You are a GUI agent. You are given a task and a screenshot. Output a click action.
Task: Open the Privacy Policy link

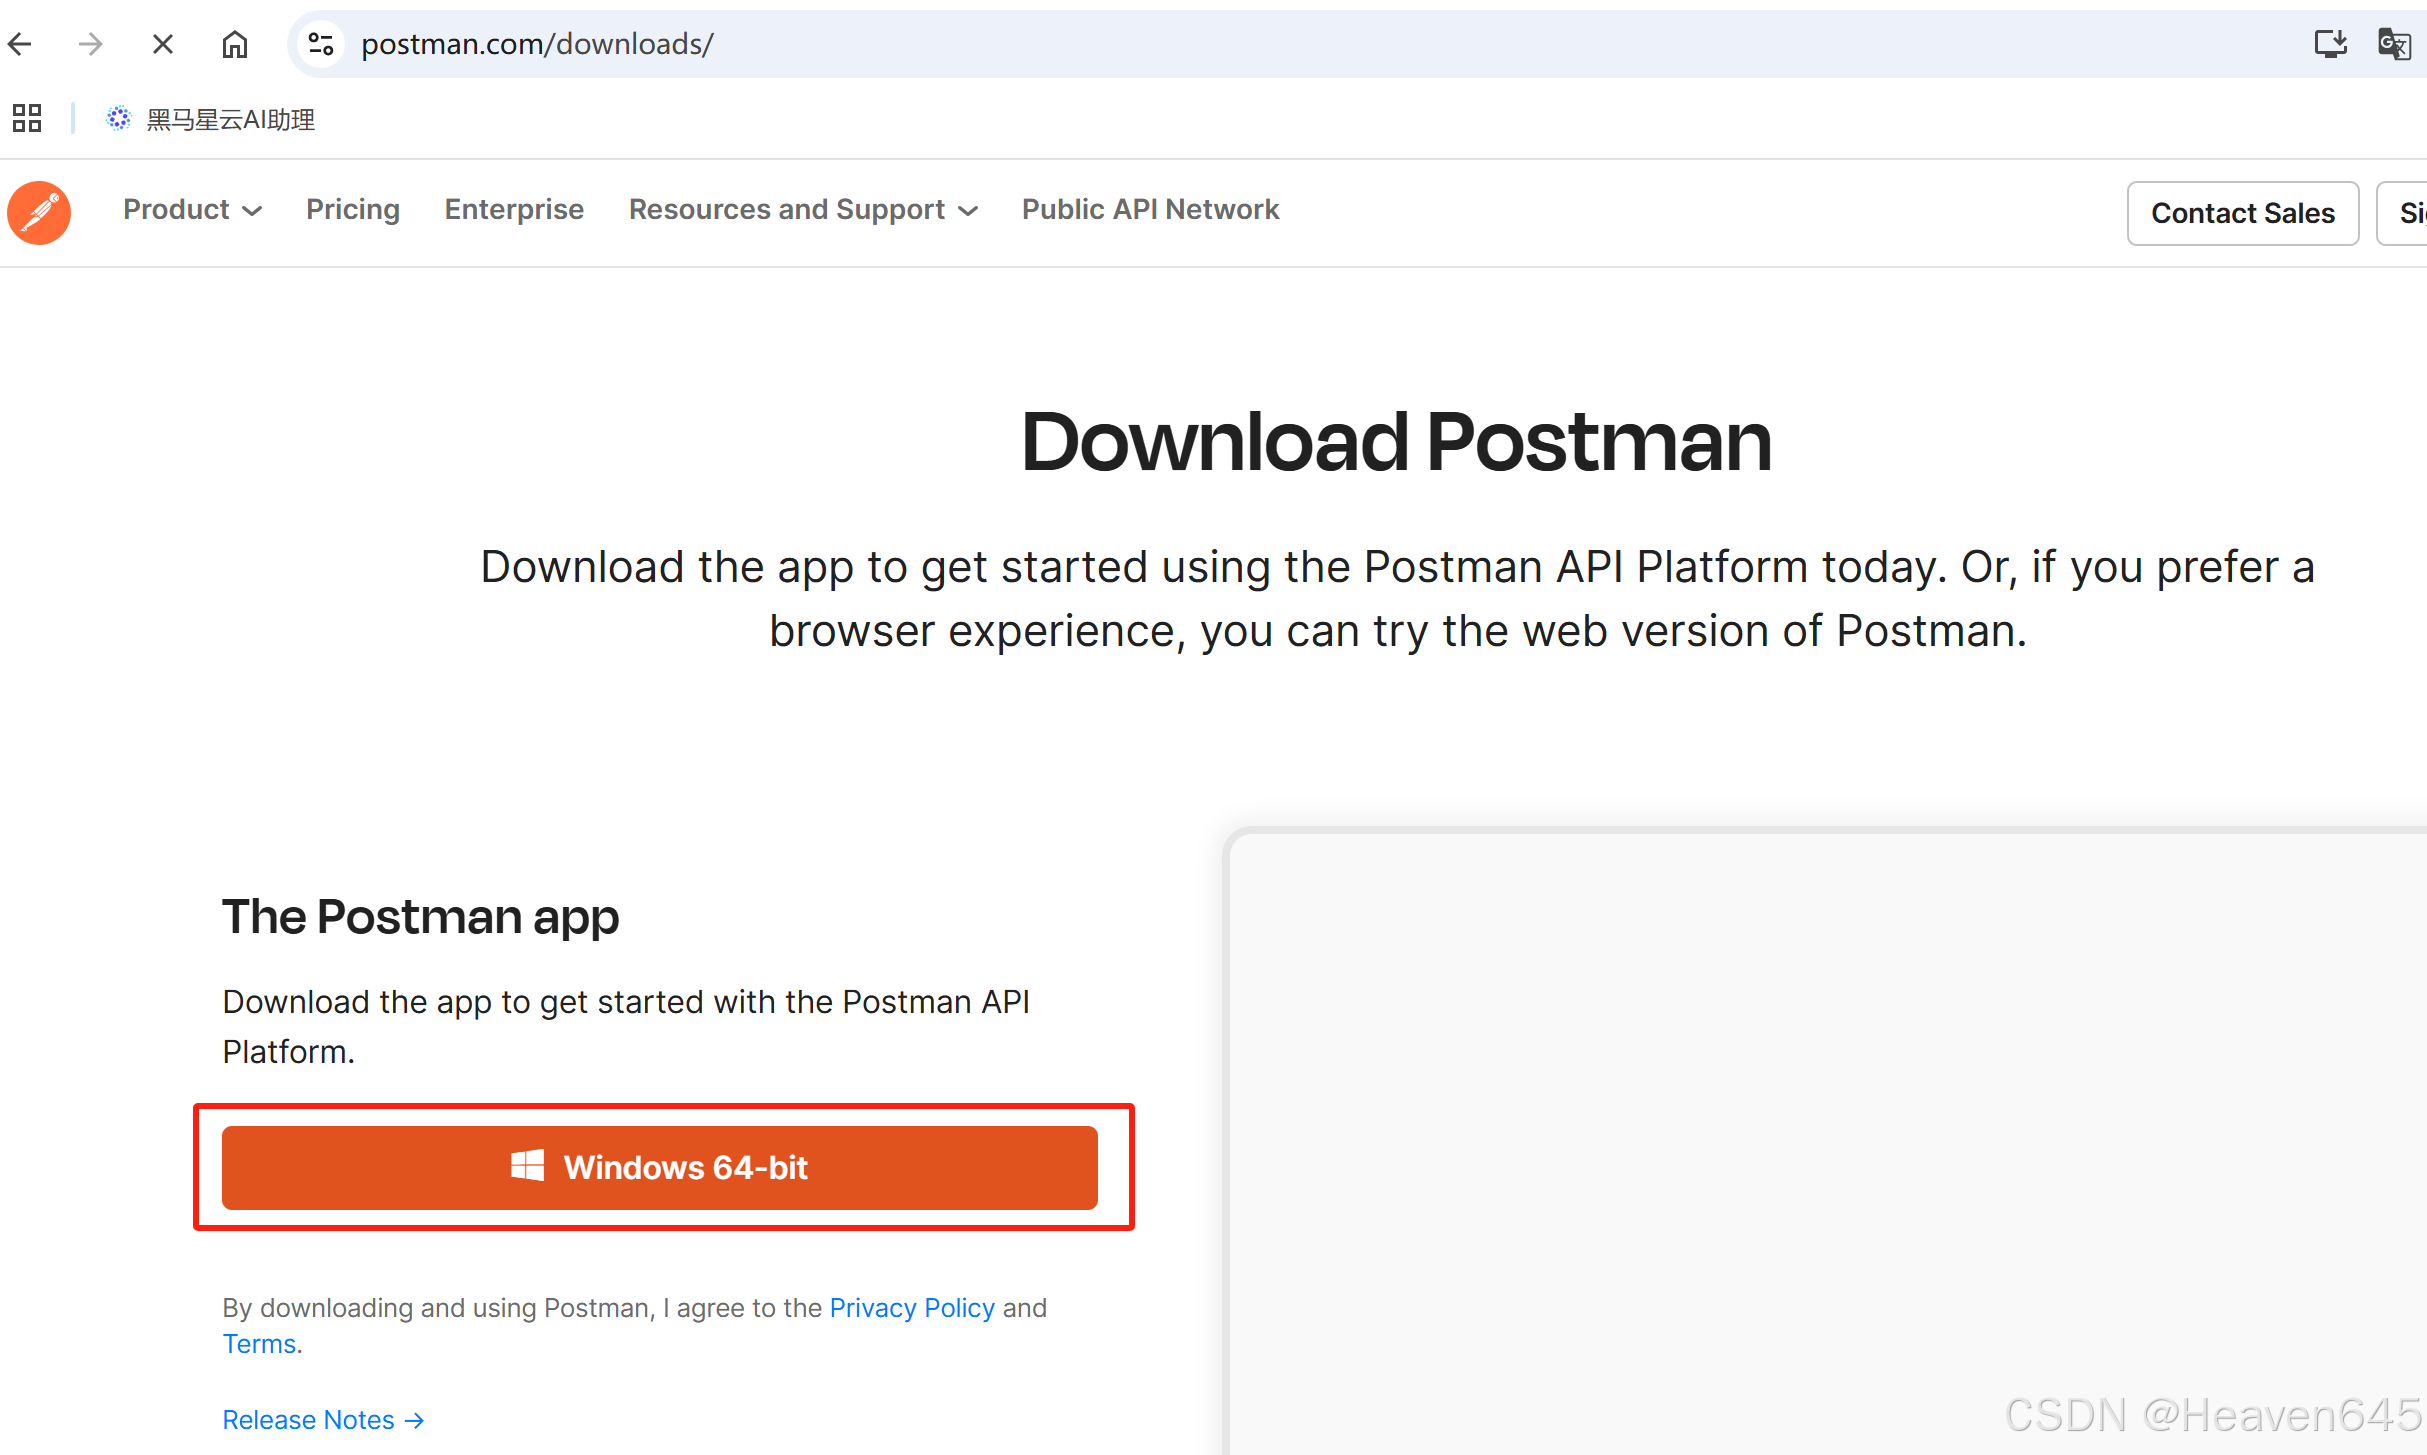912,1308
